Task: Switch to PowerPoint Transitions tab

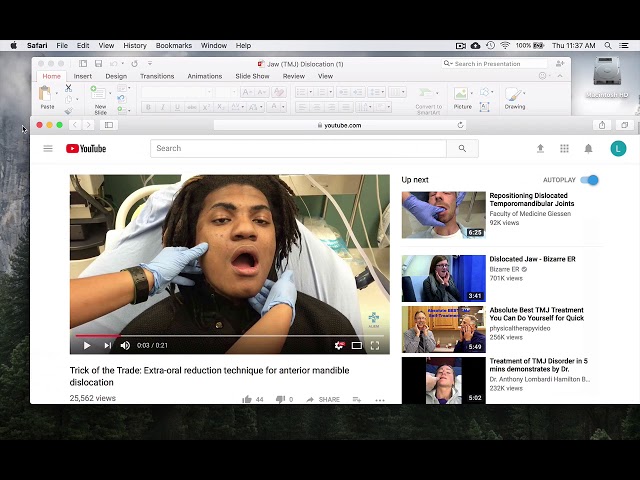Action: pos(157,76)
